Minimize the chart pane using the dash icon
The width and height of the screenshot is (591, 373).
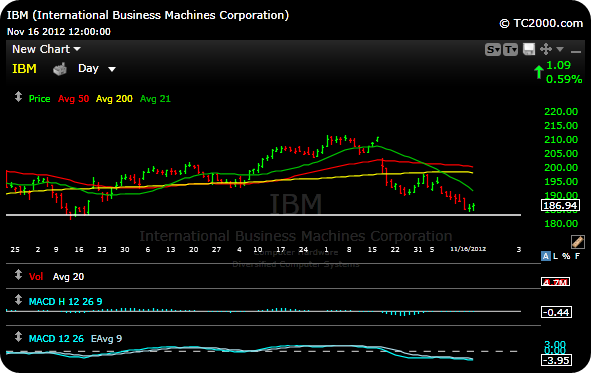[x=576, y=51]
